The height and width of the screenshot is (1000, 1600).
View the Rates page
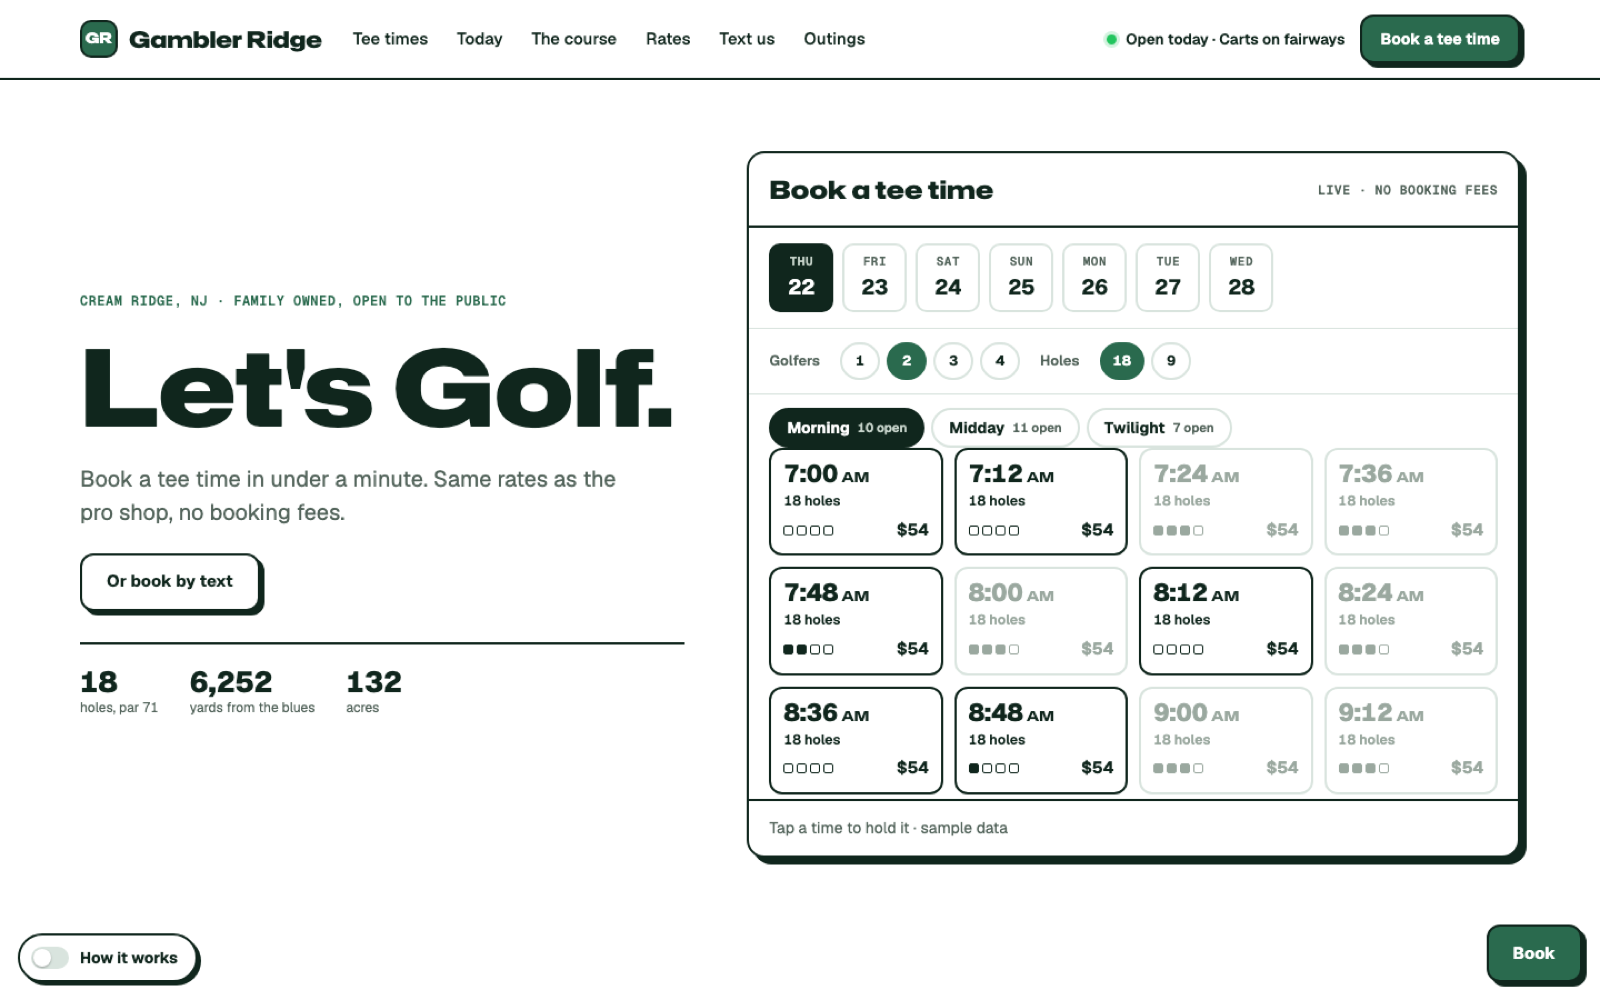click(668, 39)
